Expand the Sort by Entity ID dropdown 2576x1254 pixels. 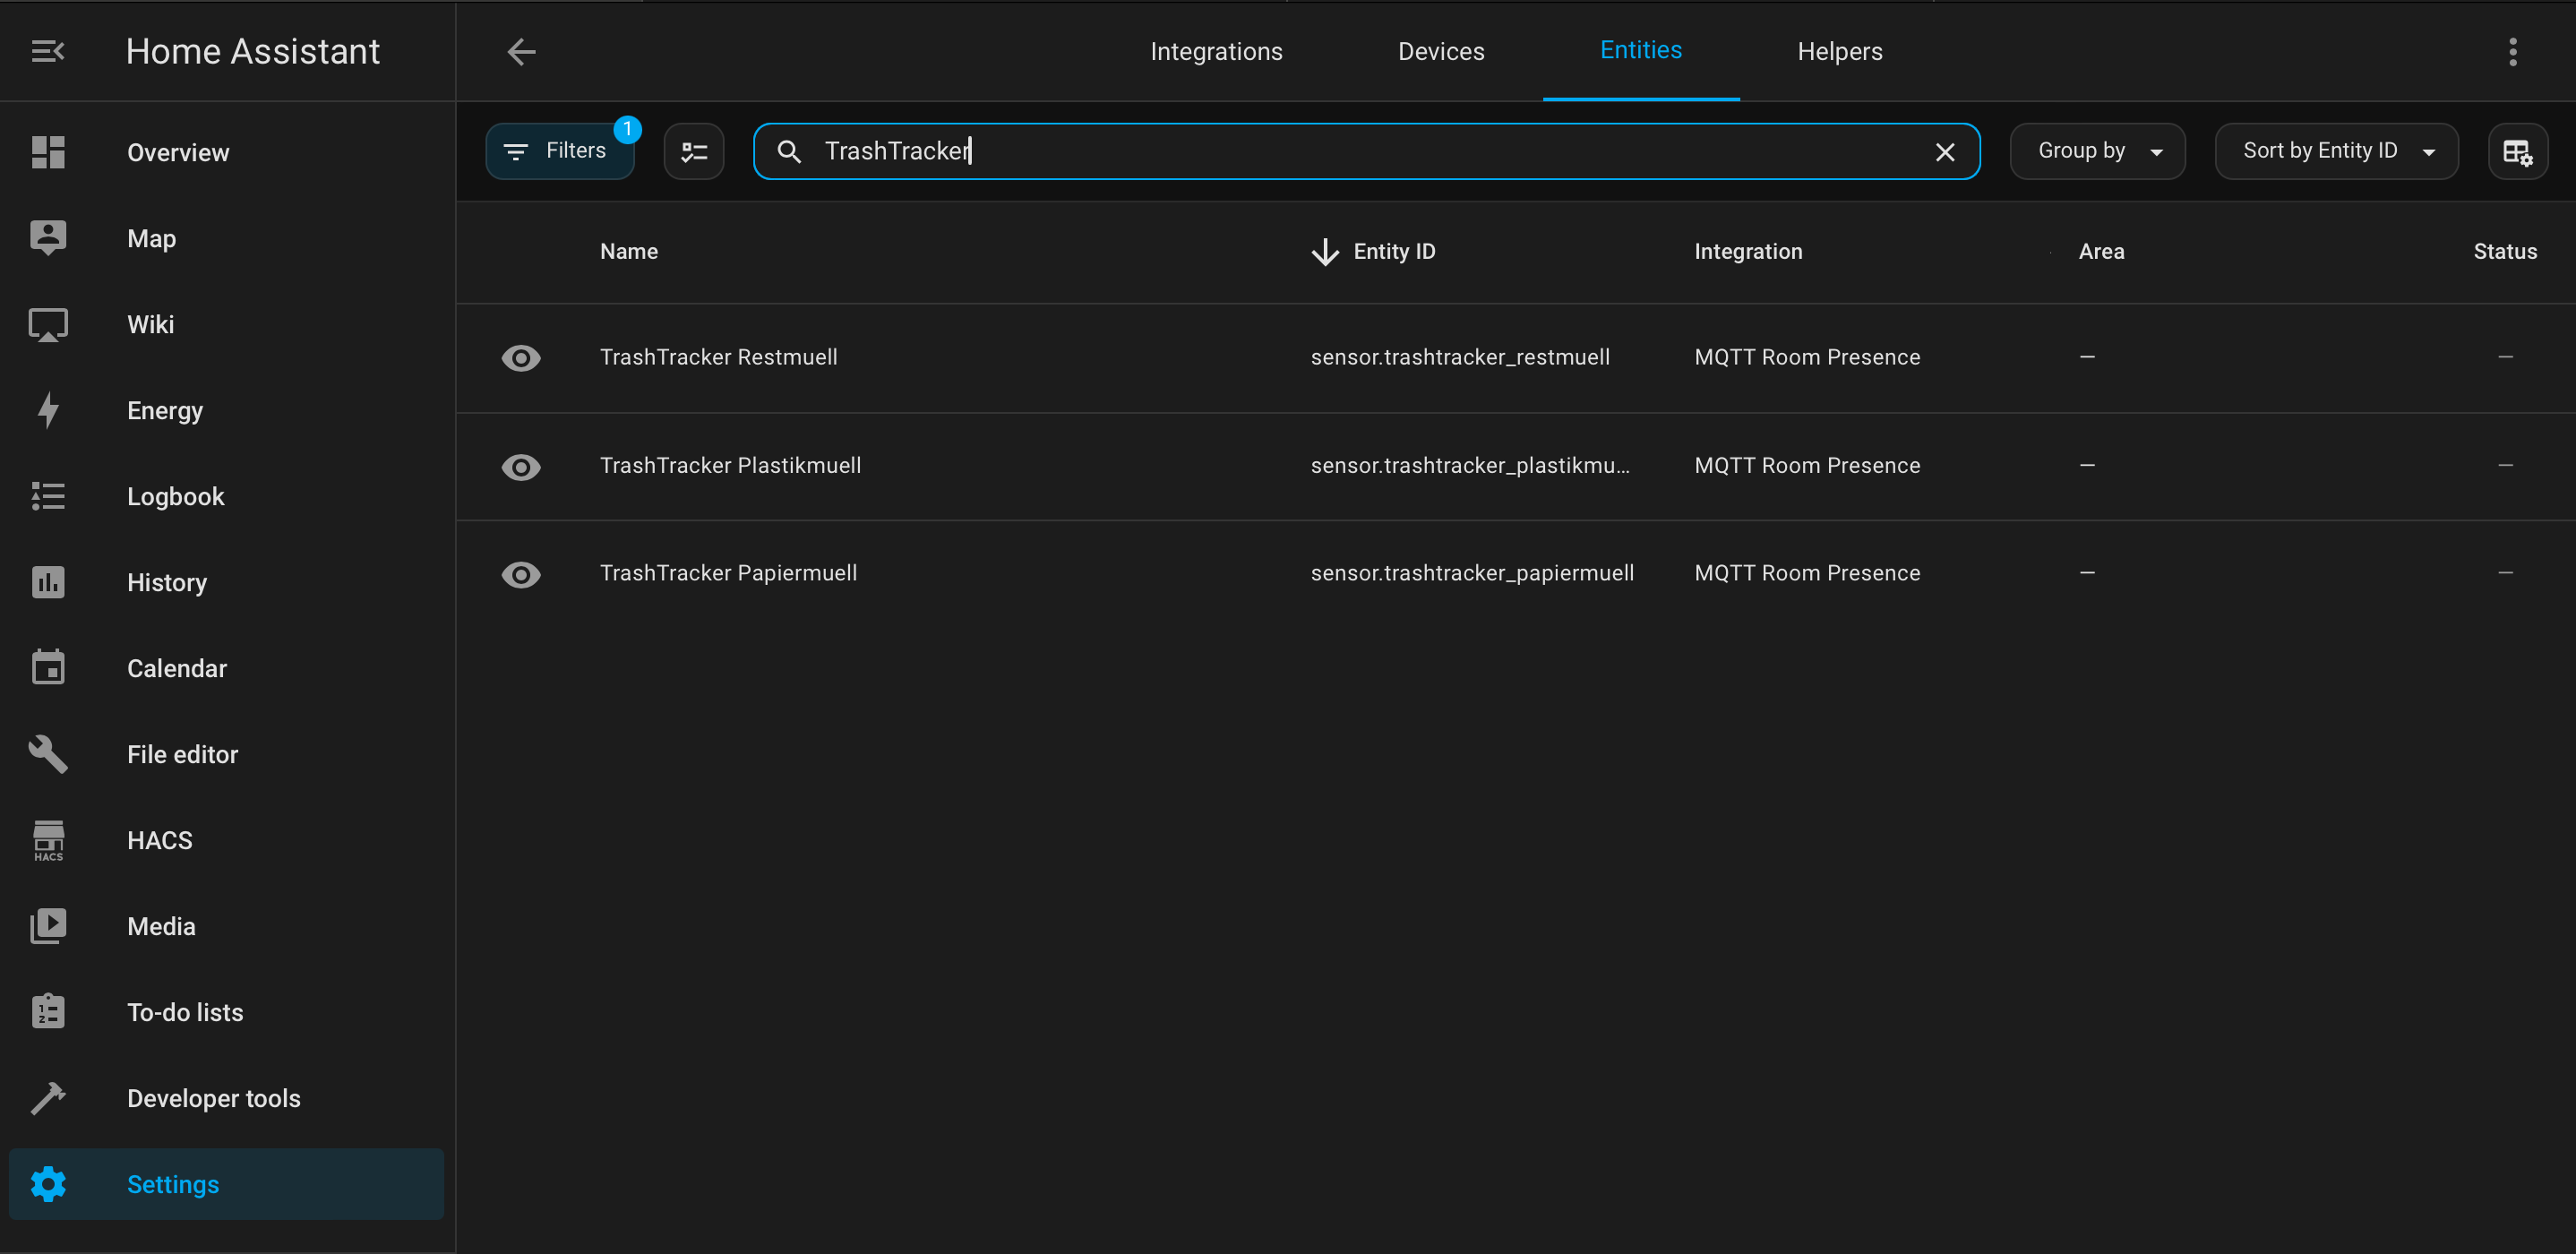coord(2336,151)
